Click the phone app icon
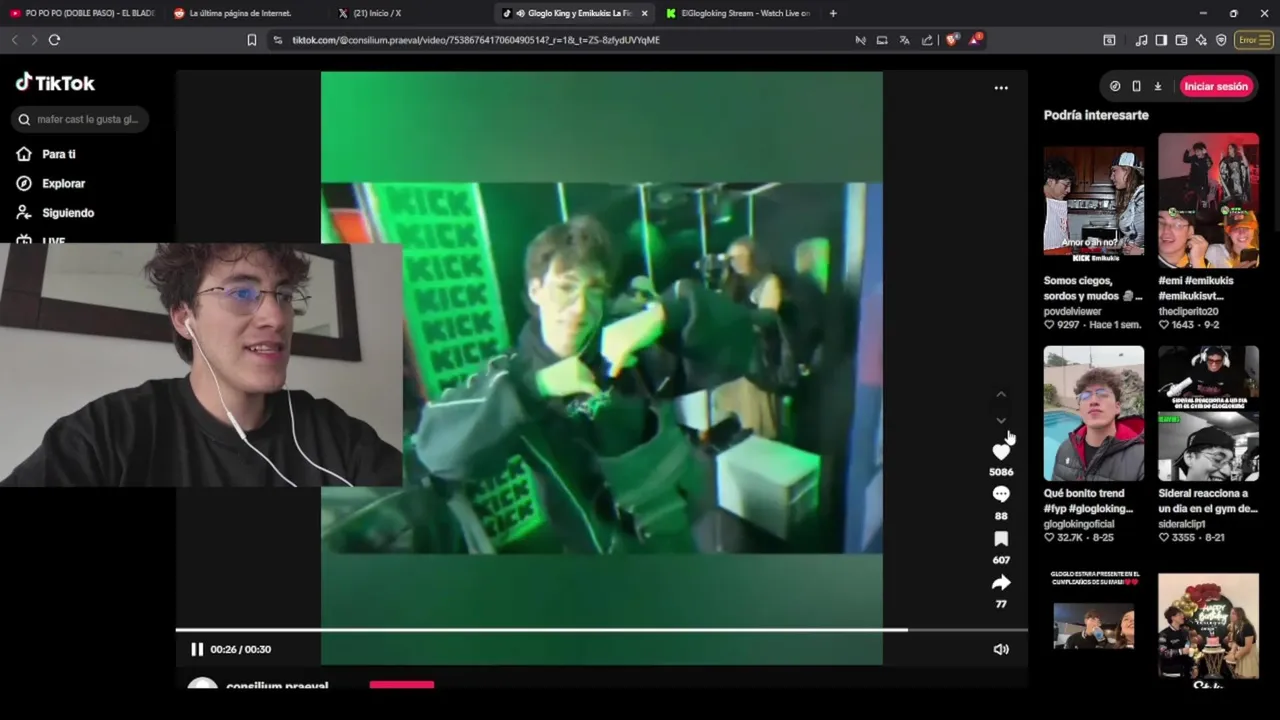The width and height of the screenshot is (1280, 720). (x=1136, y=86)
